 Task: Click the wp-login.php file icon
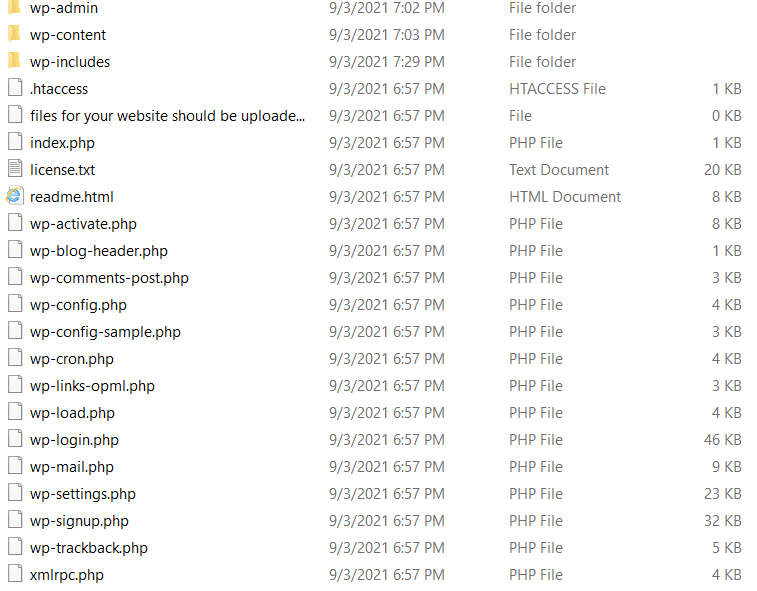pos(15,439)
